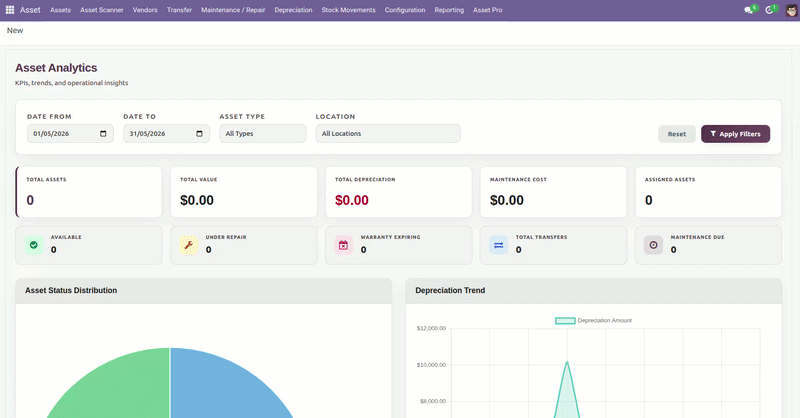800x418 pixels.
Task: Click the Total Transfers arrows icon
Action: 498,245
